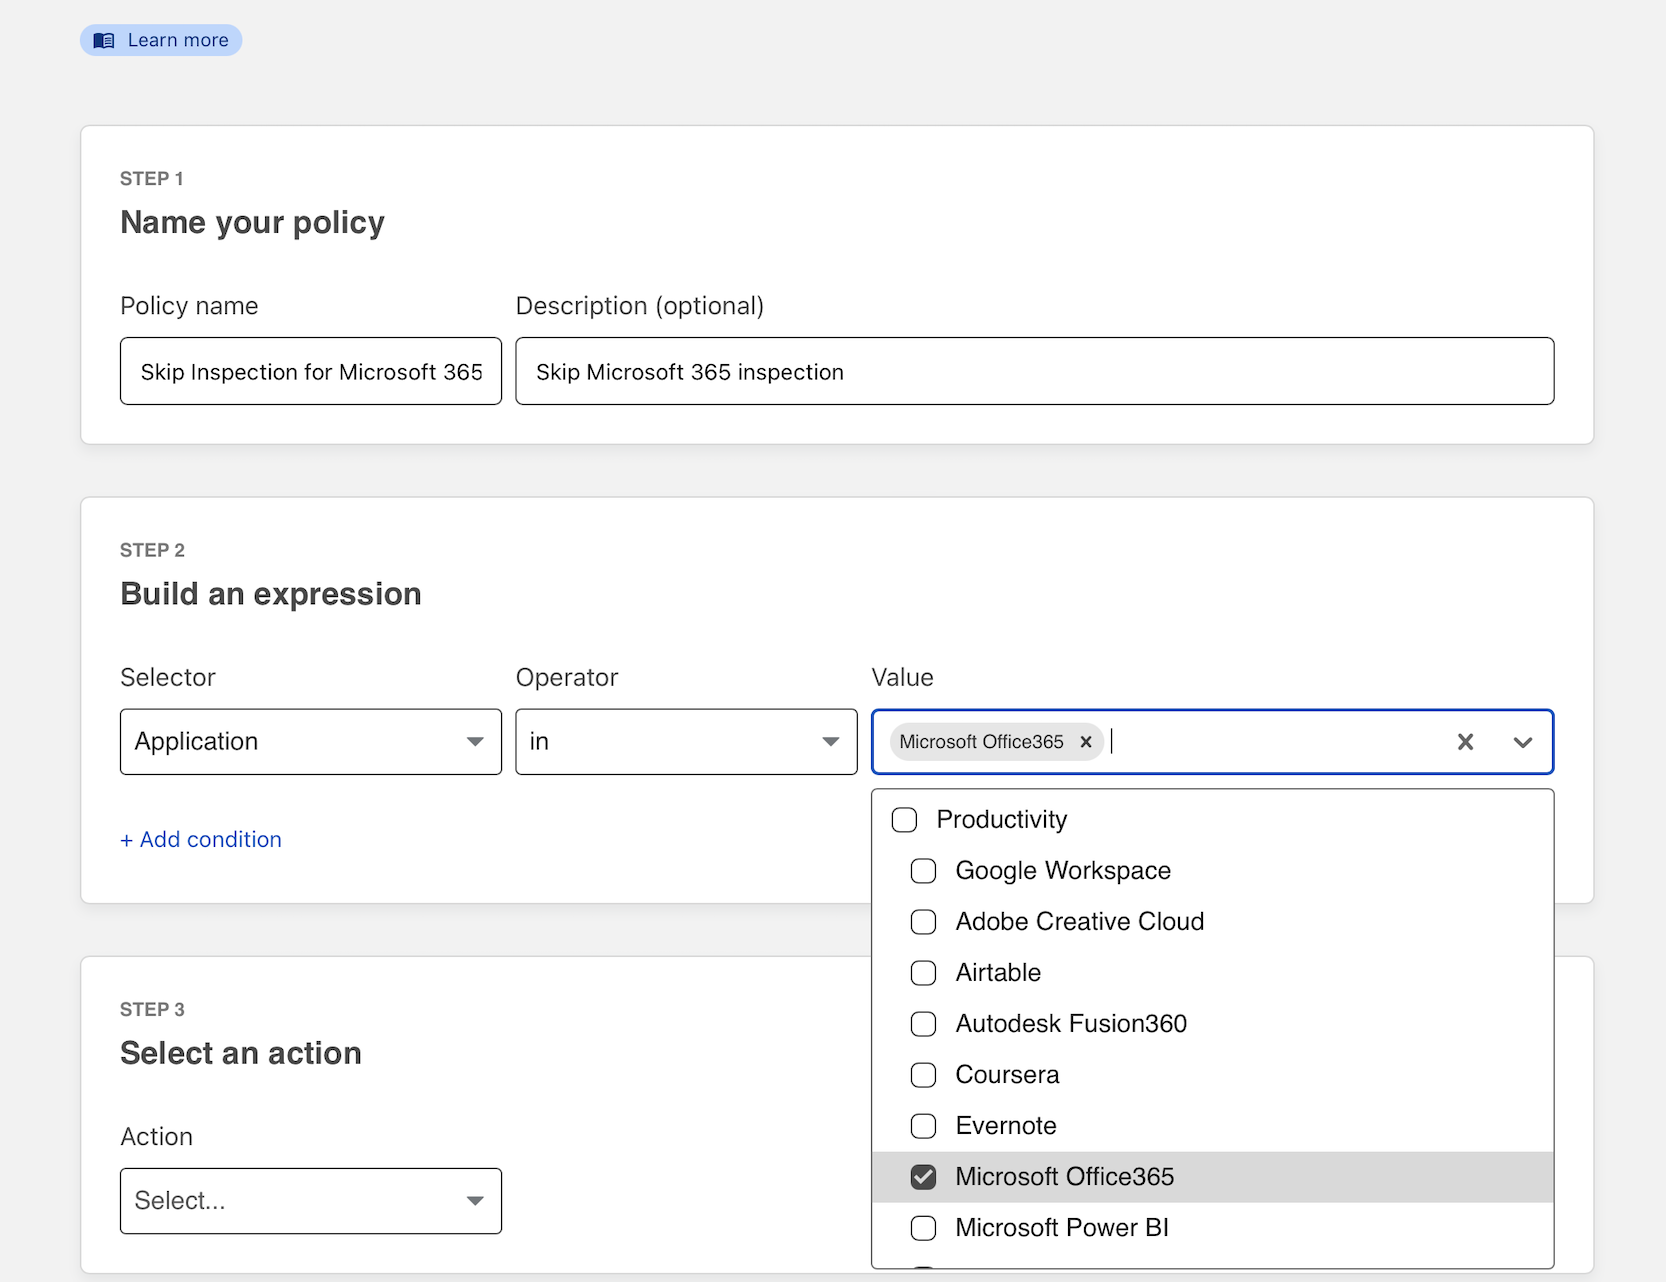The width and height of the screenshot is (1666, 1282).
Task: Click into the Policy name field
Action: [310, 372]
